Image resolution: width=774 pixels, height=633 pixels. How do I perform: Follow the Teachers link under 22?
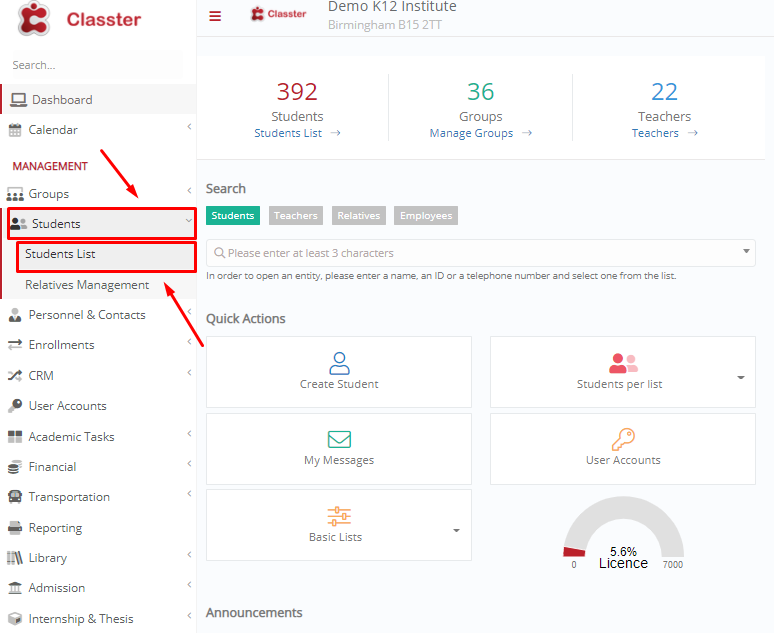[655, 133]
